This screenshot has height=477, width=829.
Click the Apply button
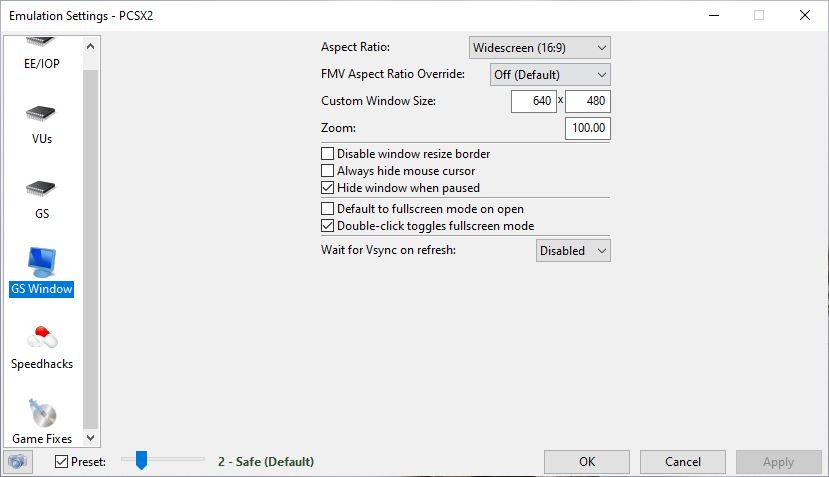(x=778, y=462)
